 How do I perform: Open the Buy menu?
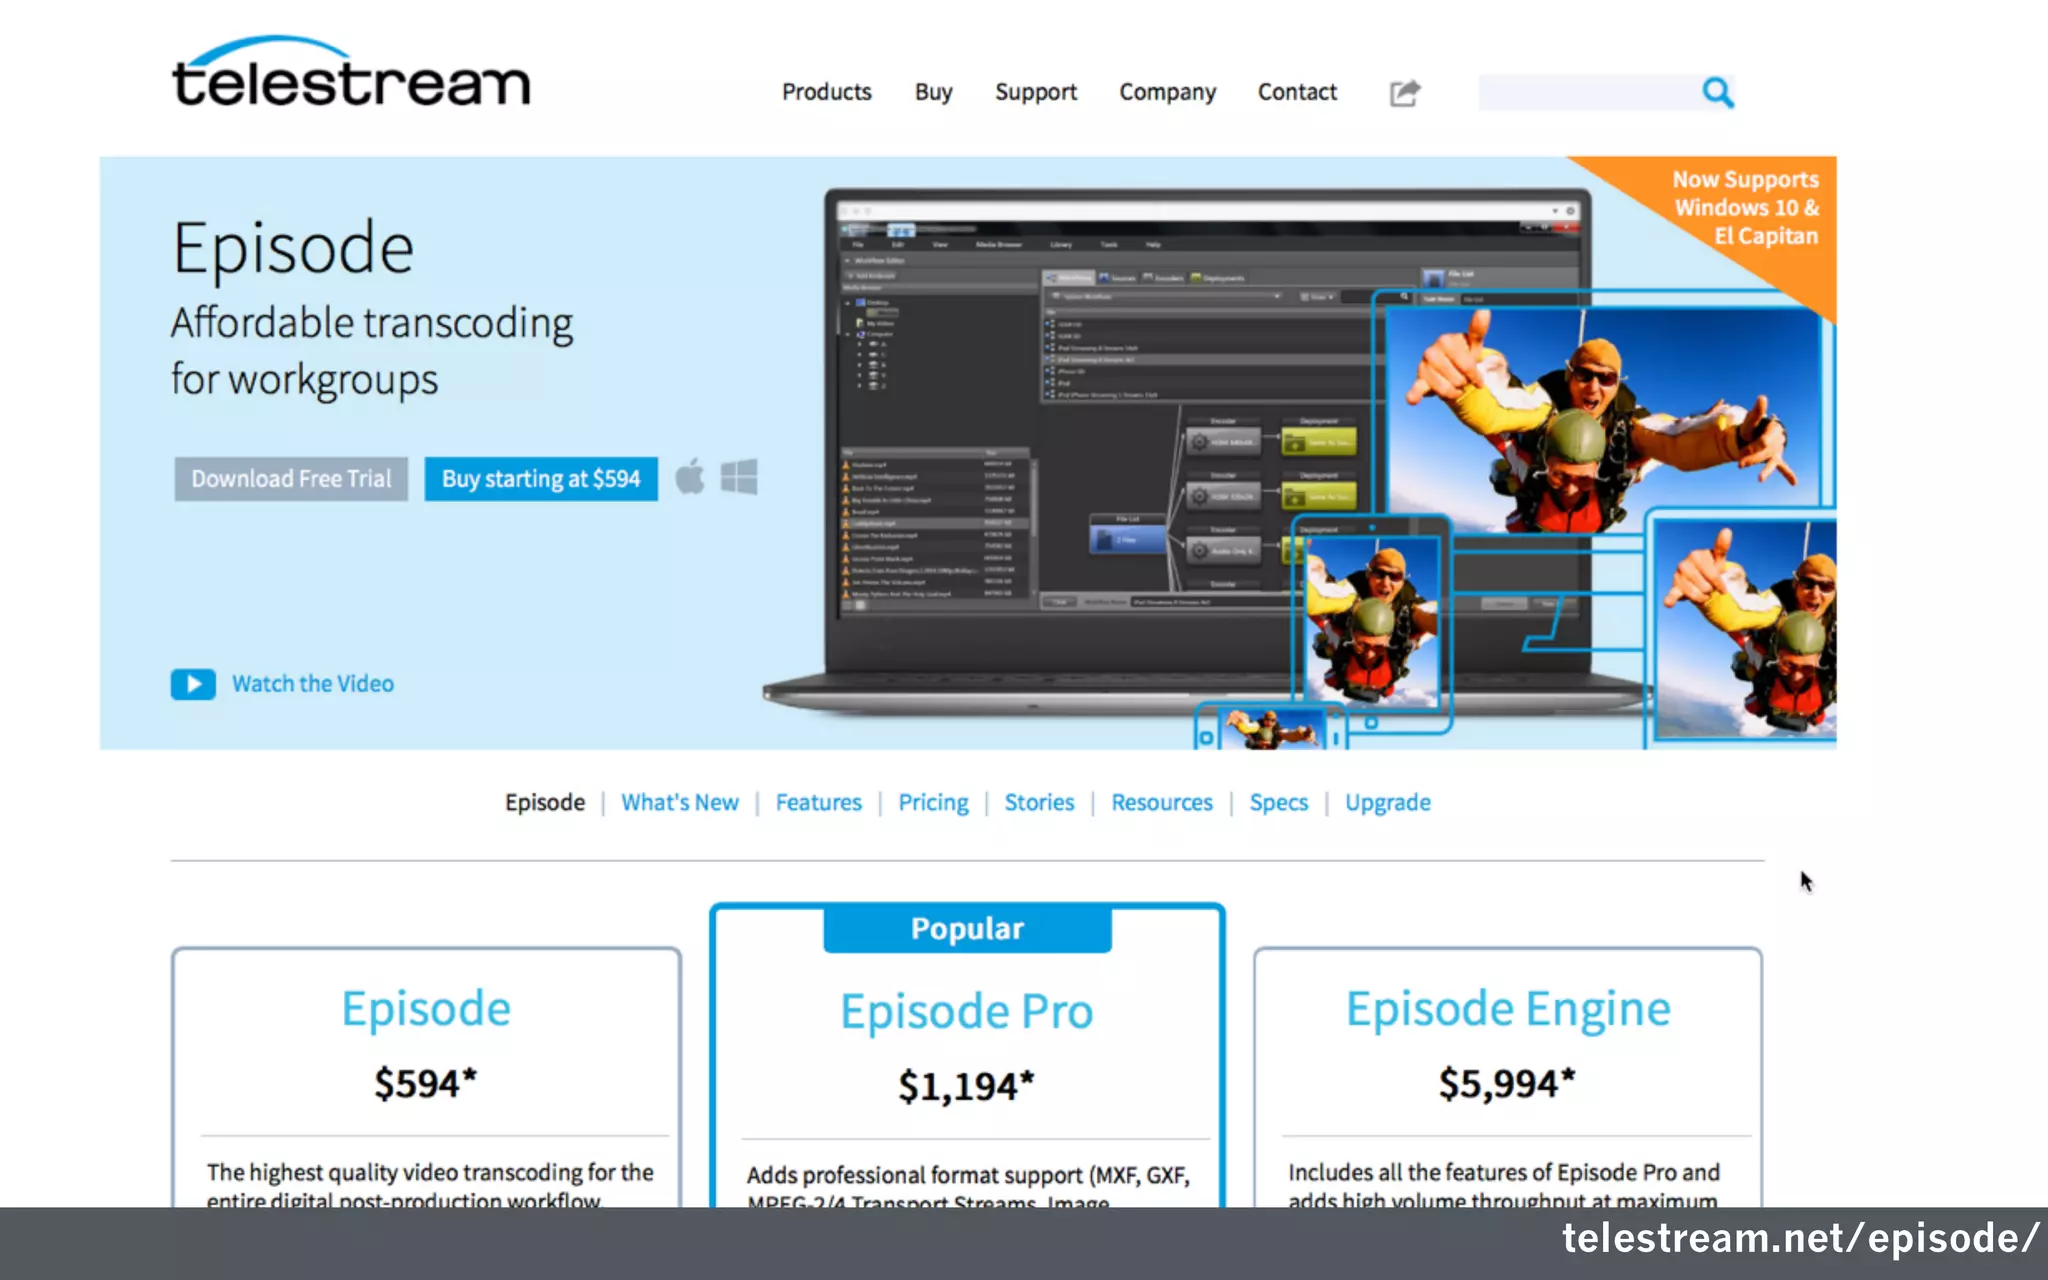click(933, 92)
